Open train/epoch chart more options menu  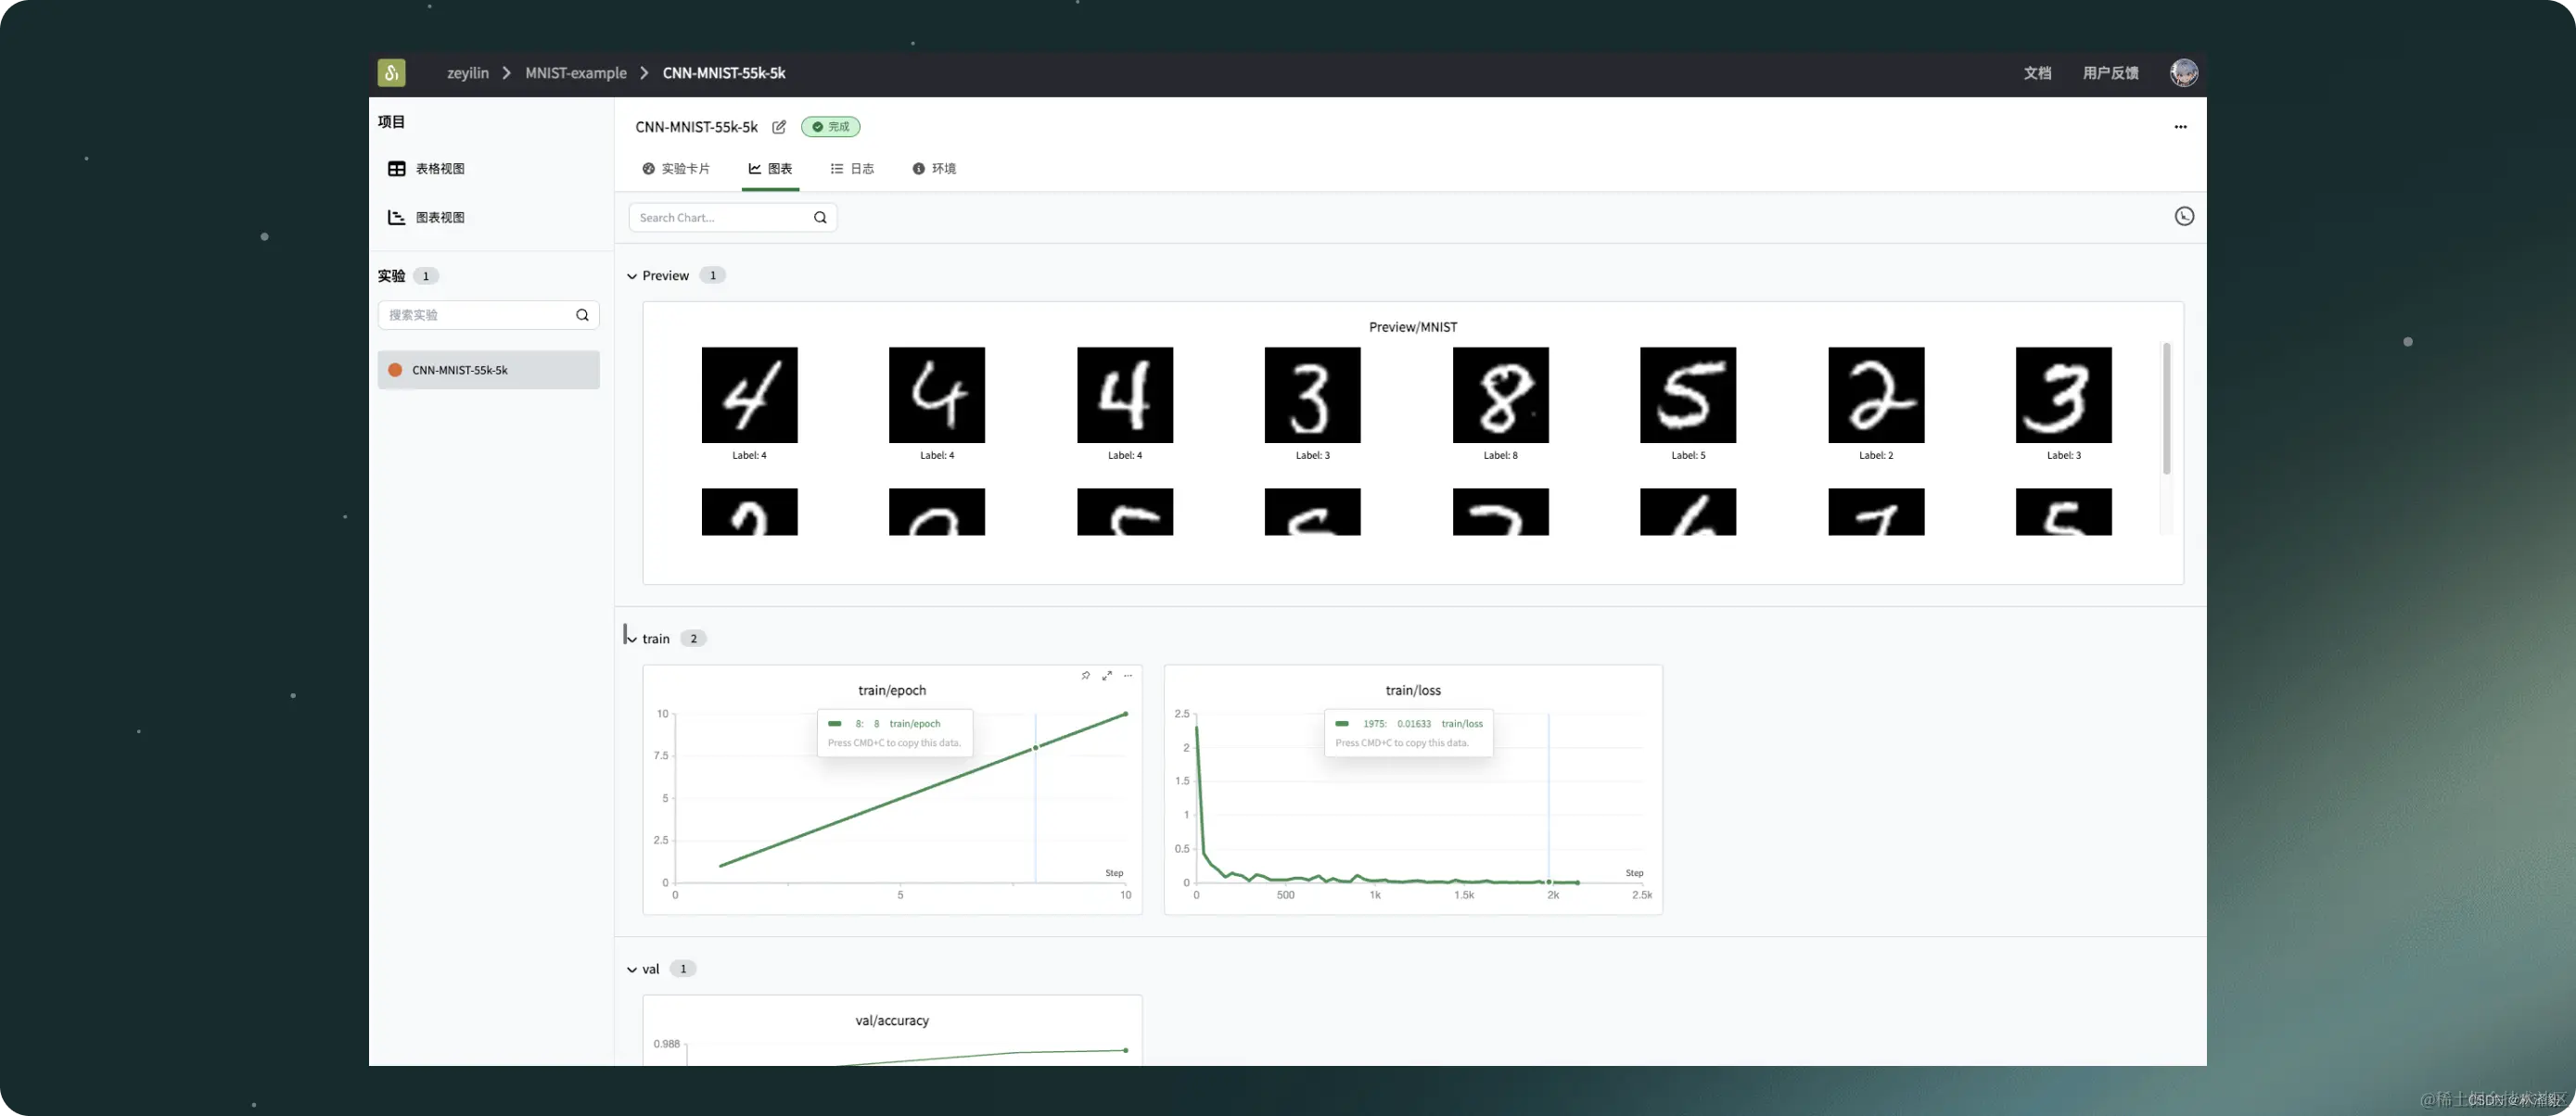pyautogui.click(x=1128, y=676)
